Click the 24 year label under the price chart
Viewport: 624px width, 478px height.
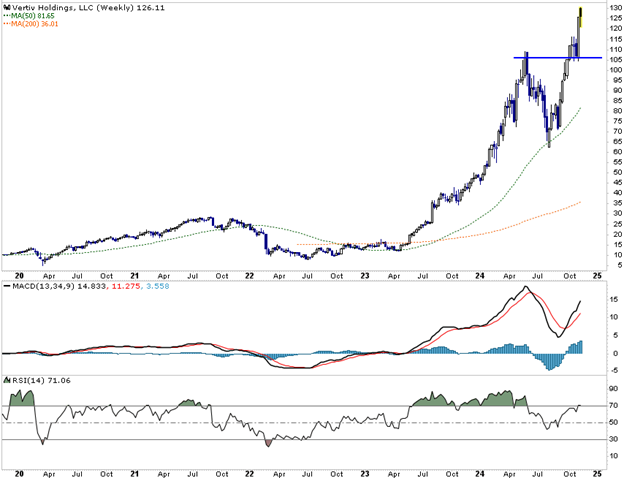point(480,275)
